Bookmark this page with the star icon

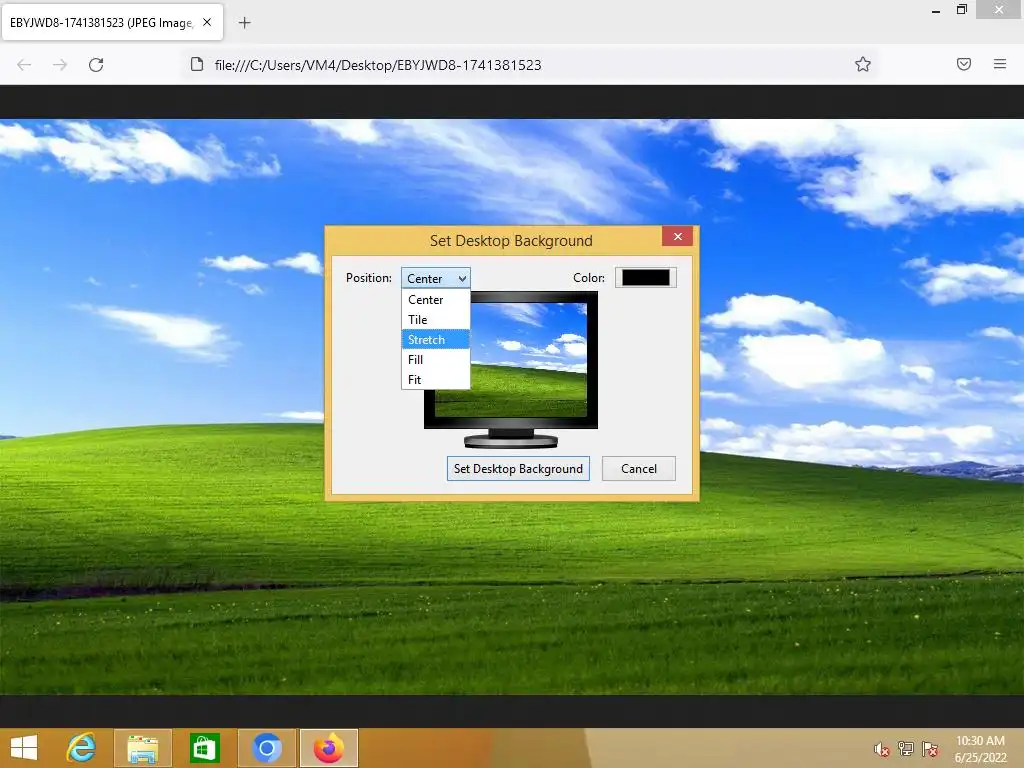point(863,64)
